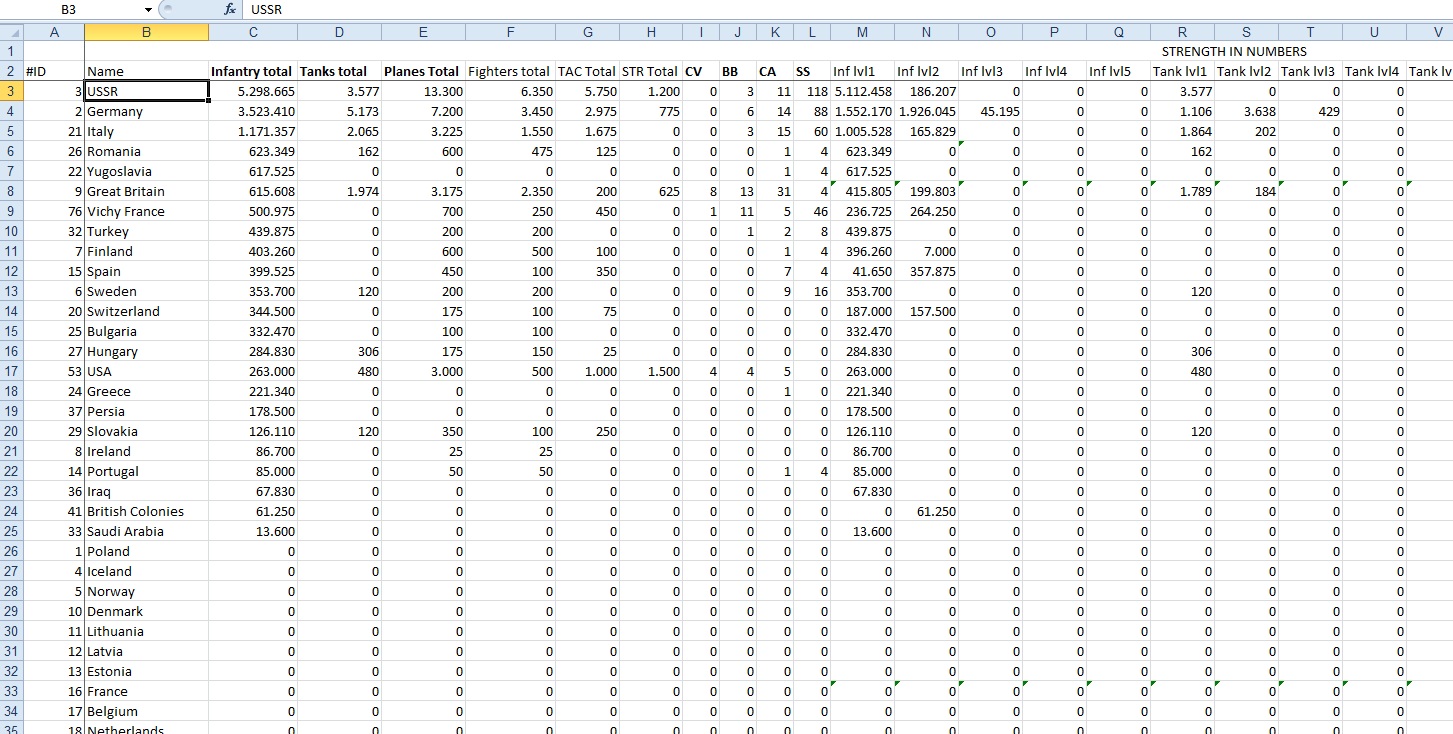Image resolution: width=1453 pixels, height=734 pixels.
Task: Select row 33 by its row header
Action: (11, 691)
